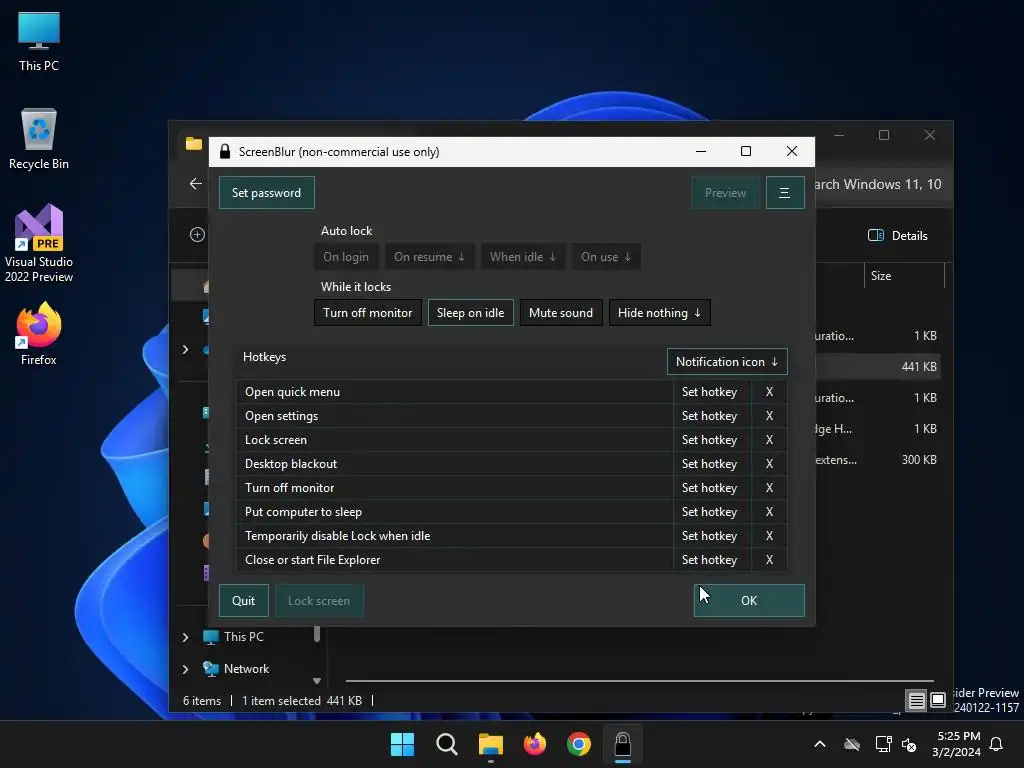The width and height of the screenshot is (1024, 768).
Task: Set hotkey for Open settings
Action: point(710,416)
